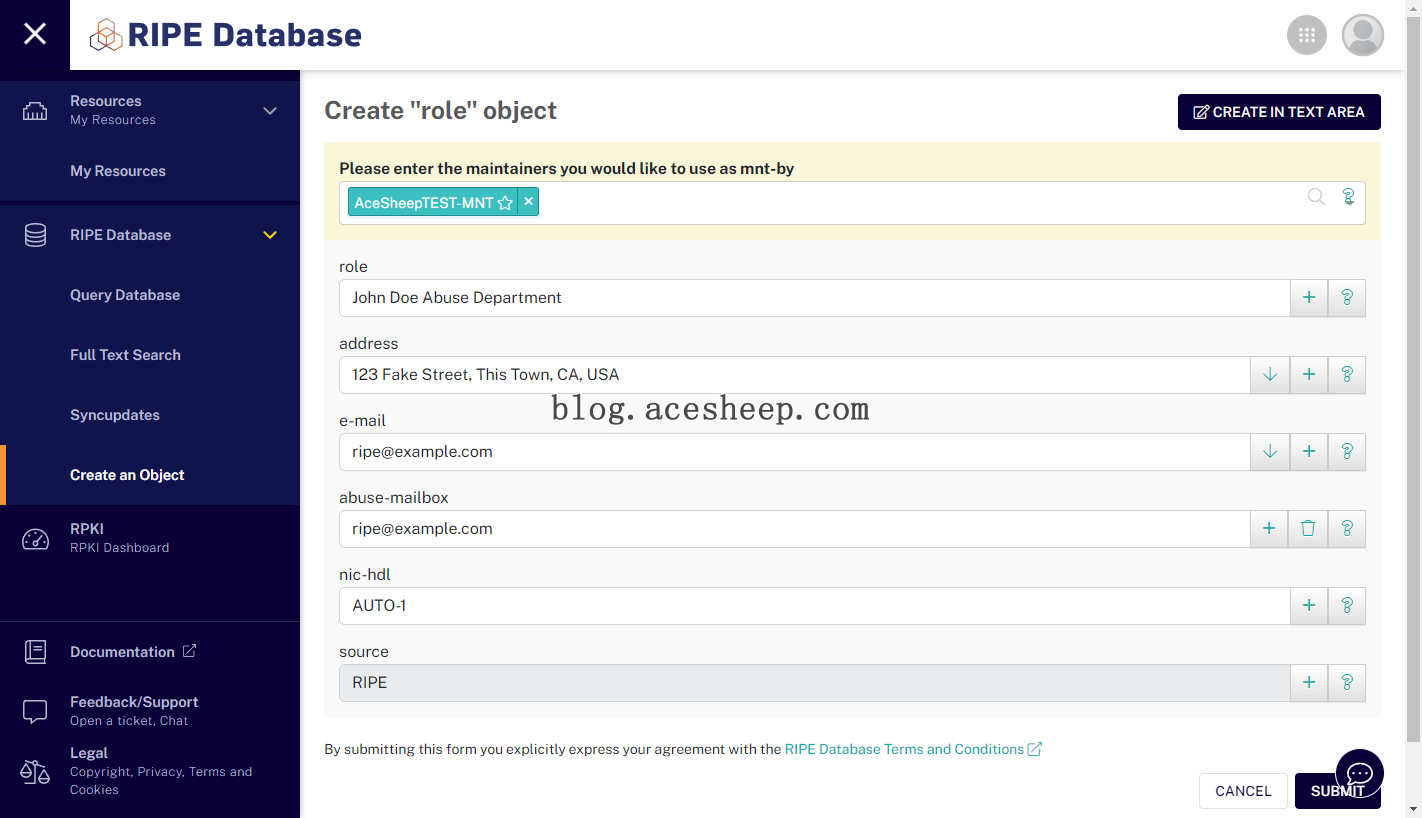Open Feedback/Support
1422x818 pixels.
click(x=134, y=711)
